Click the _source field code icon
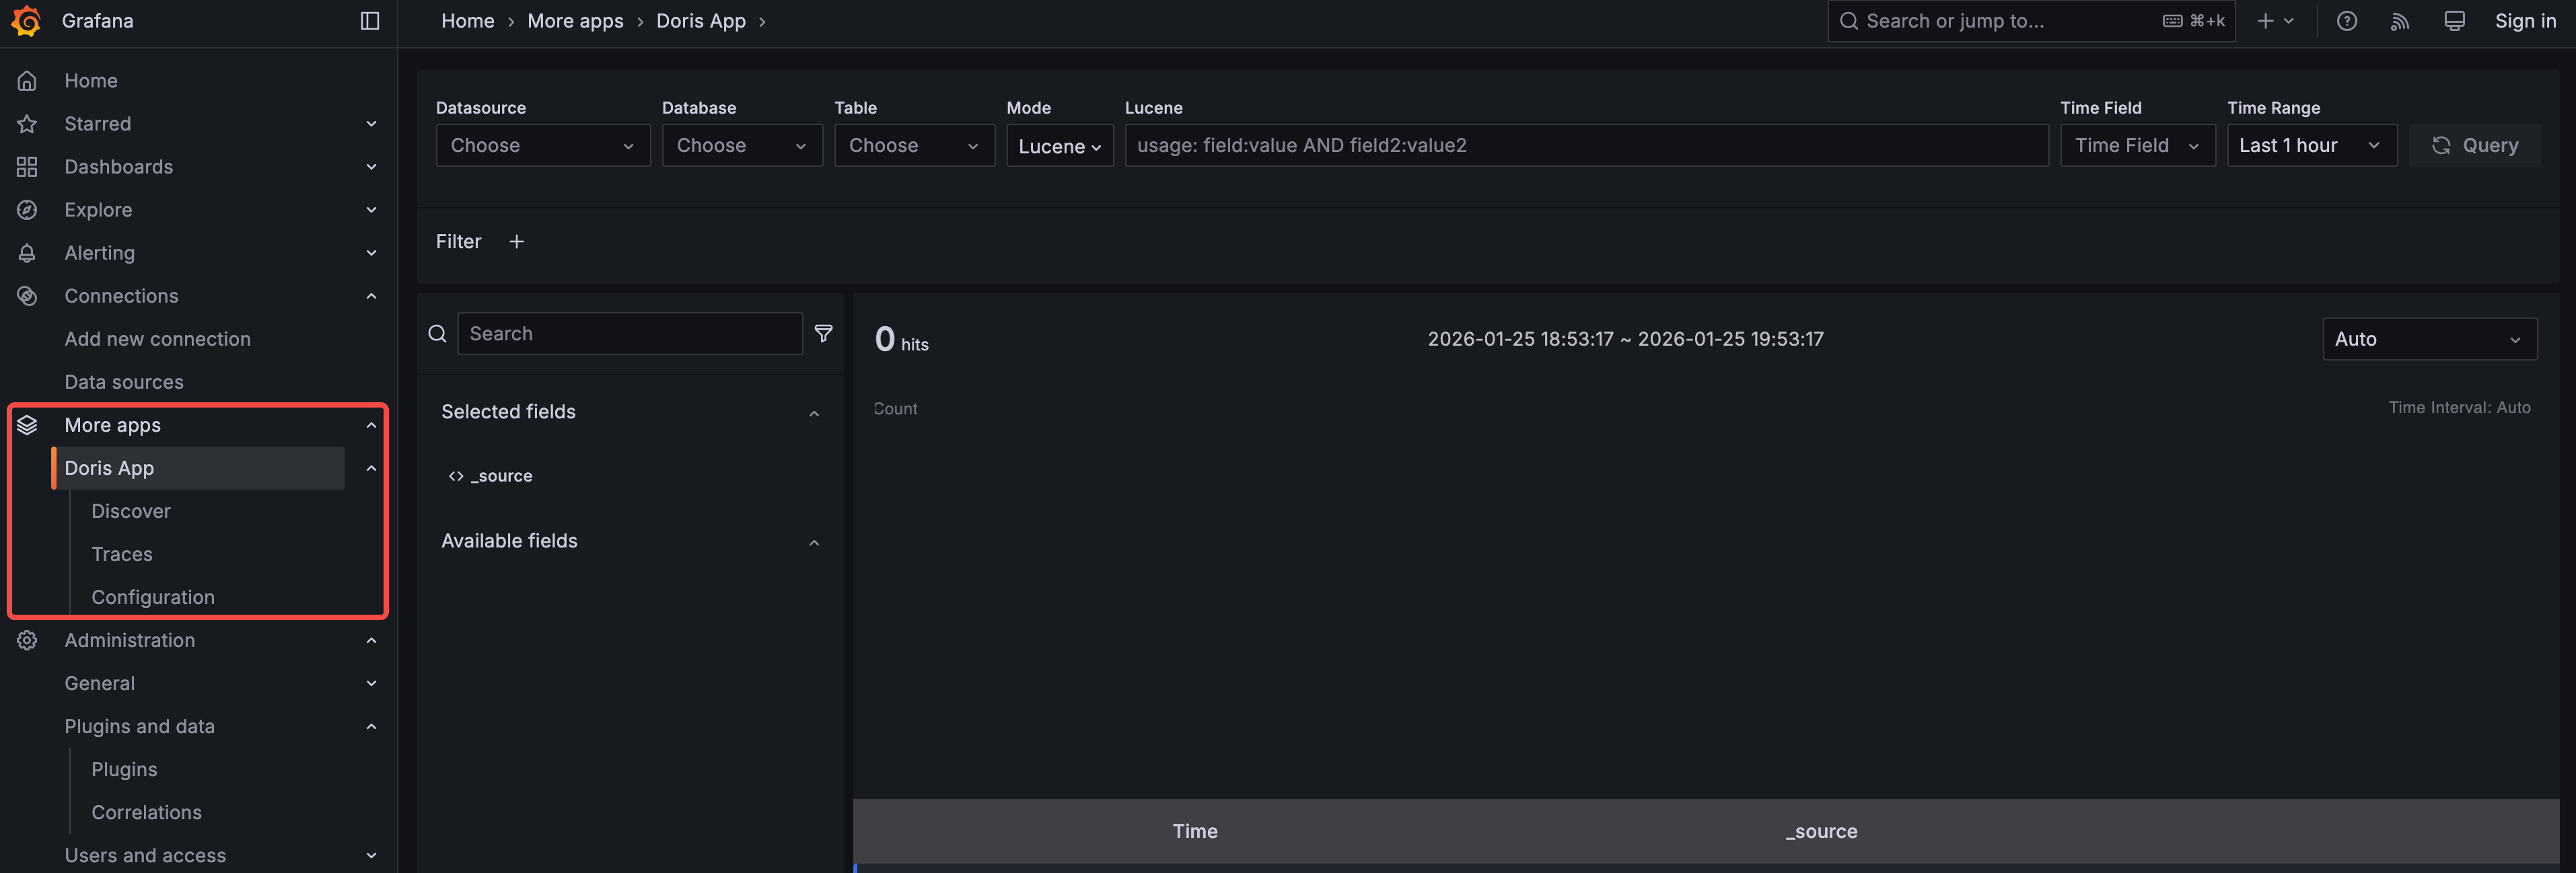This screenshot has width=2576, height=873. 456,476
